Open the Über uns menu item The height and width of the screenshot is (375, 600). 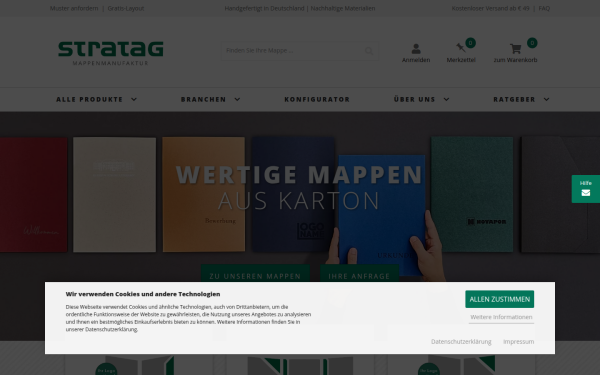click(x=414, y=99)
